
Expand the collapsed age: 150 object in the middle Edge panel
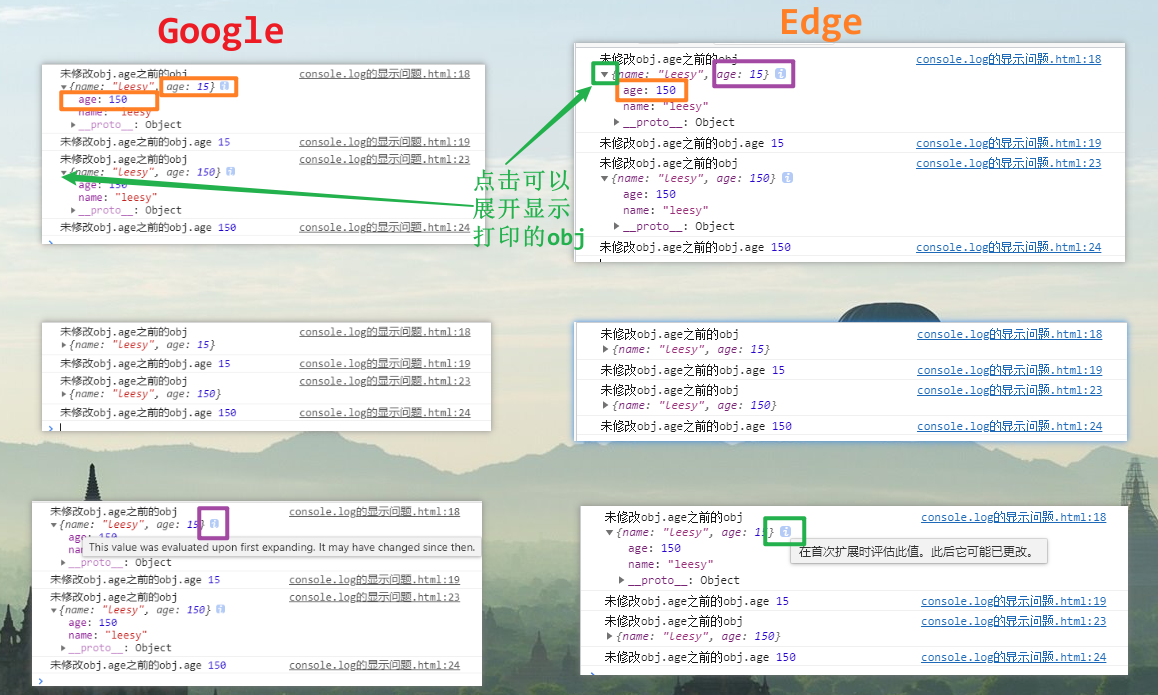[606, 406]
